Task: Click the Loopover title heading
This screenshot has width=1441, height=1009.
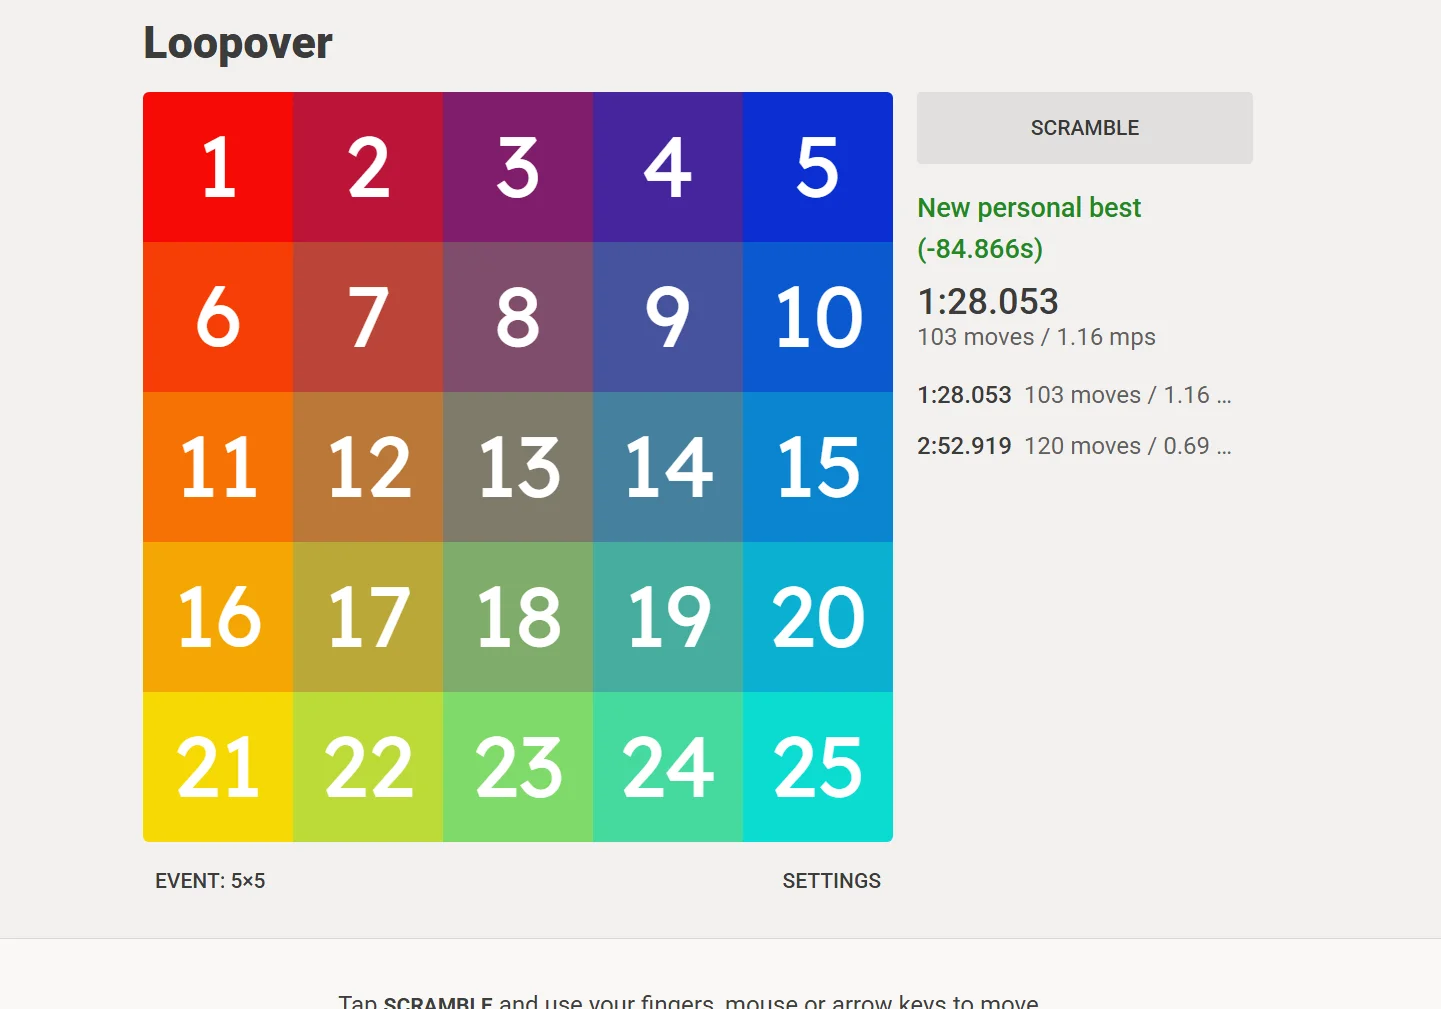Action: 238,43
